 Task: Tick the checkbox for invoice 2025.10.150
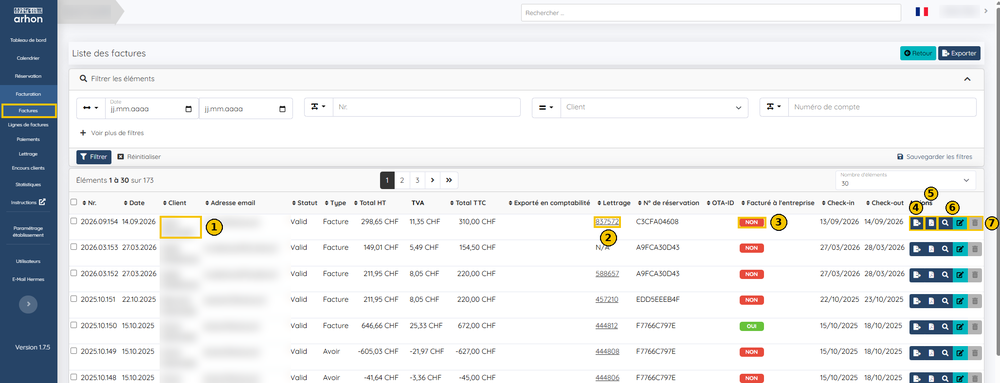point(73,325)
